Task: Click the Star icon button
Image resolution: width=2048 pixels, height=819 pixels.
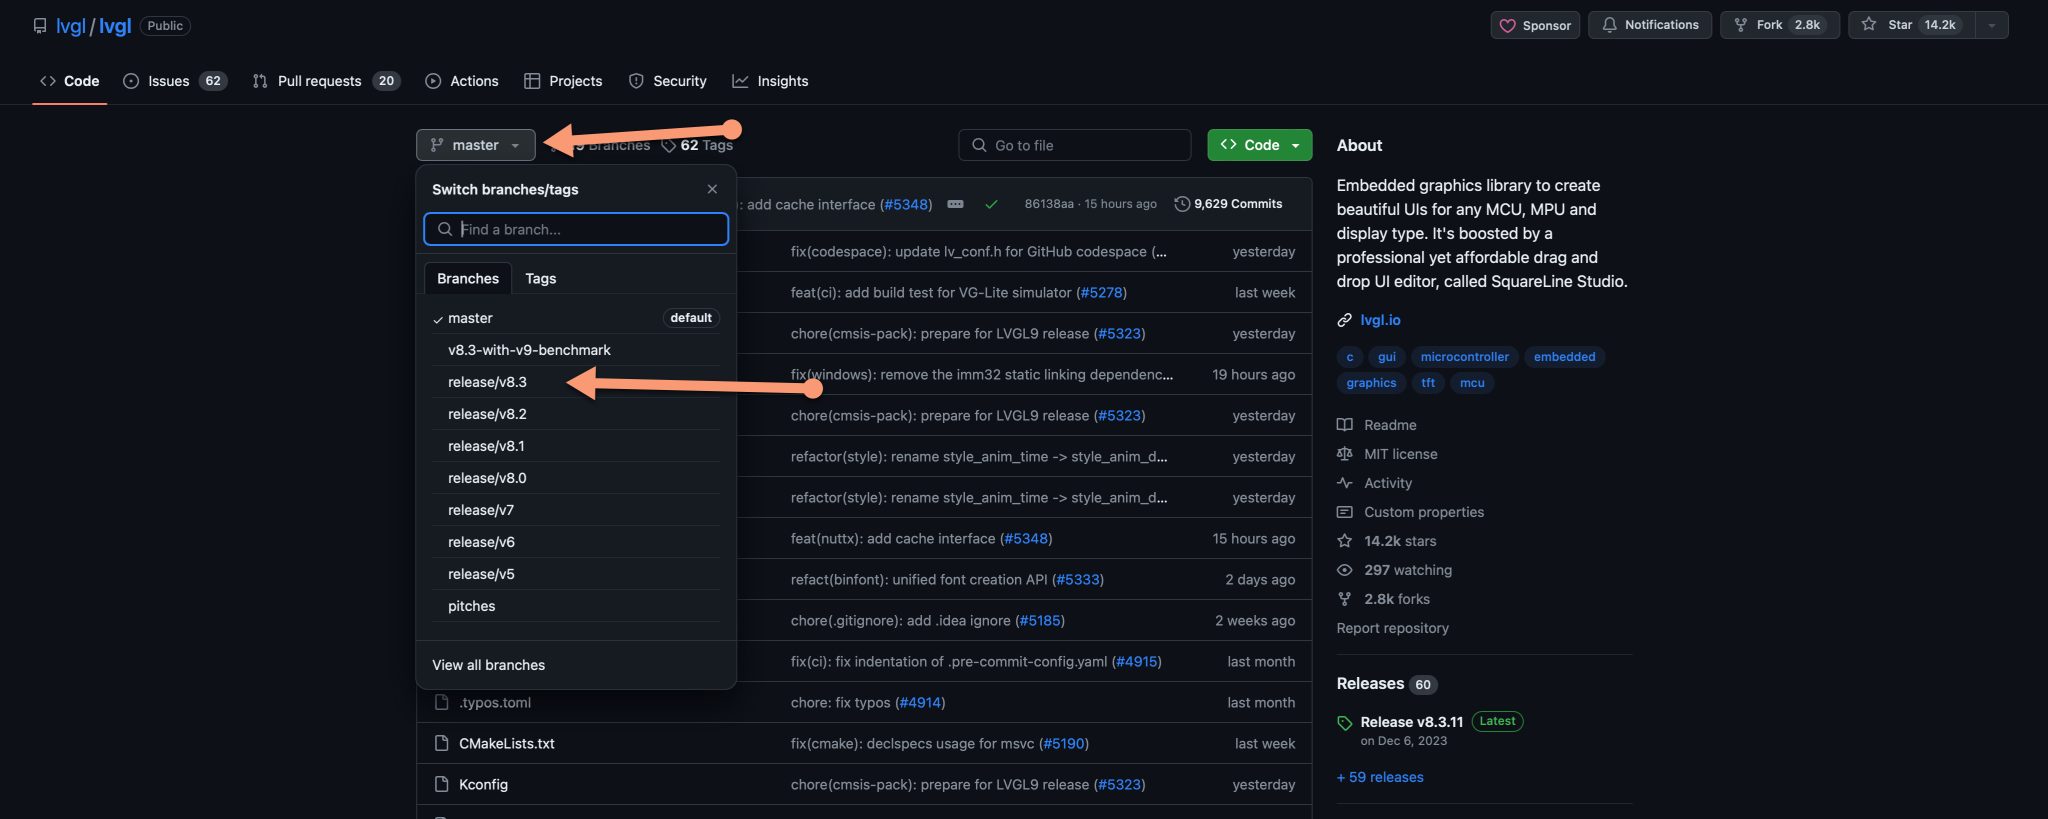Action: (x=1868, y=25)
